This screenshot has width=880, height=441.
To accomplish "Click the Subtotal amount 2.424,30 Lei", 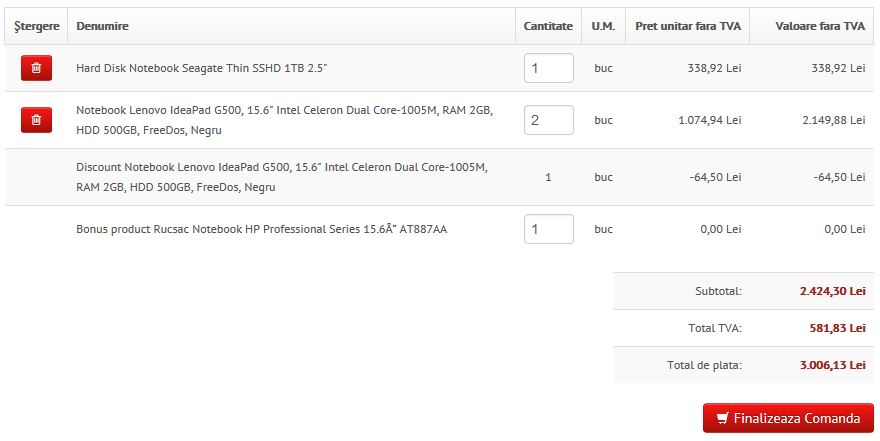I will coord(832,291).
